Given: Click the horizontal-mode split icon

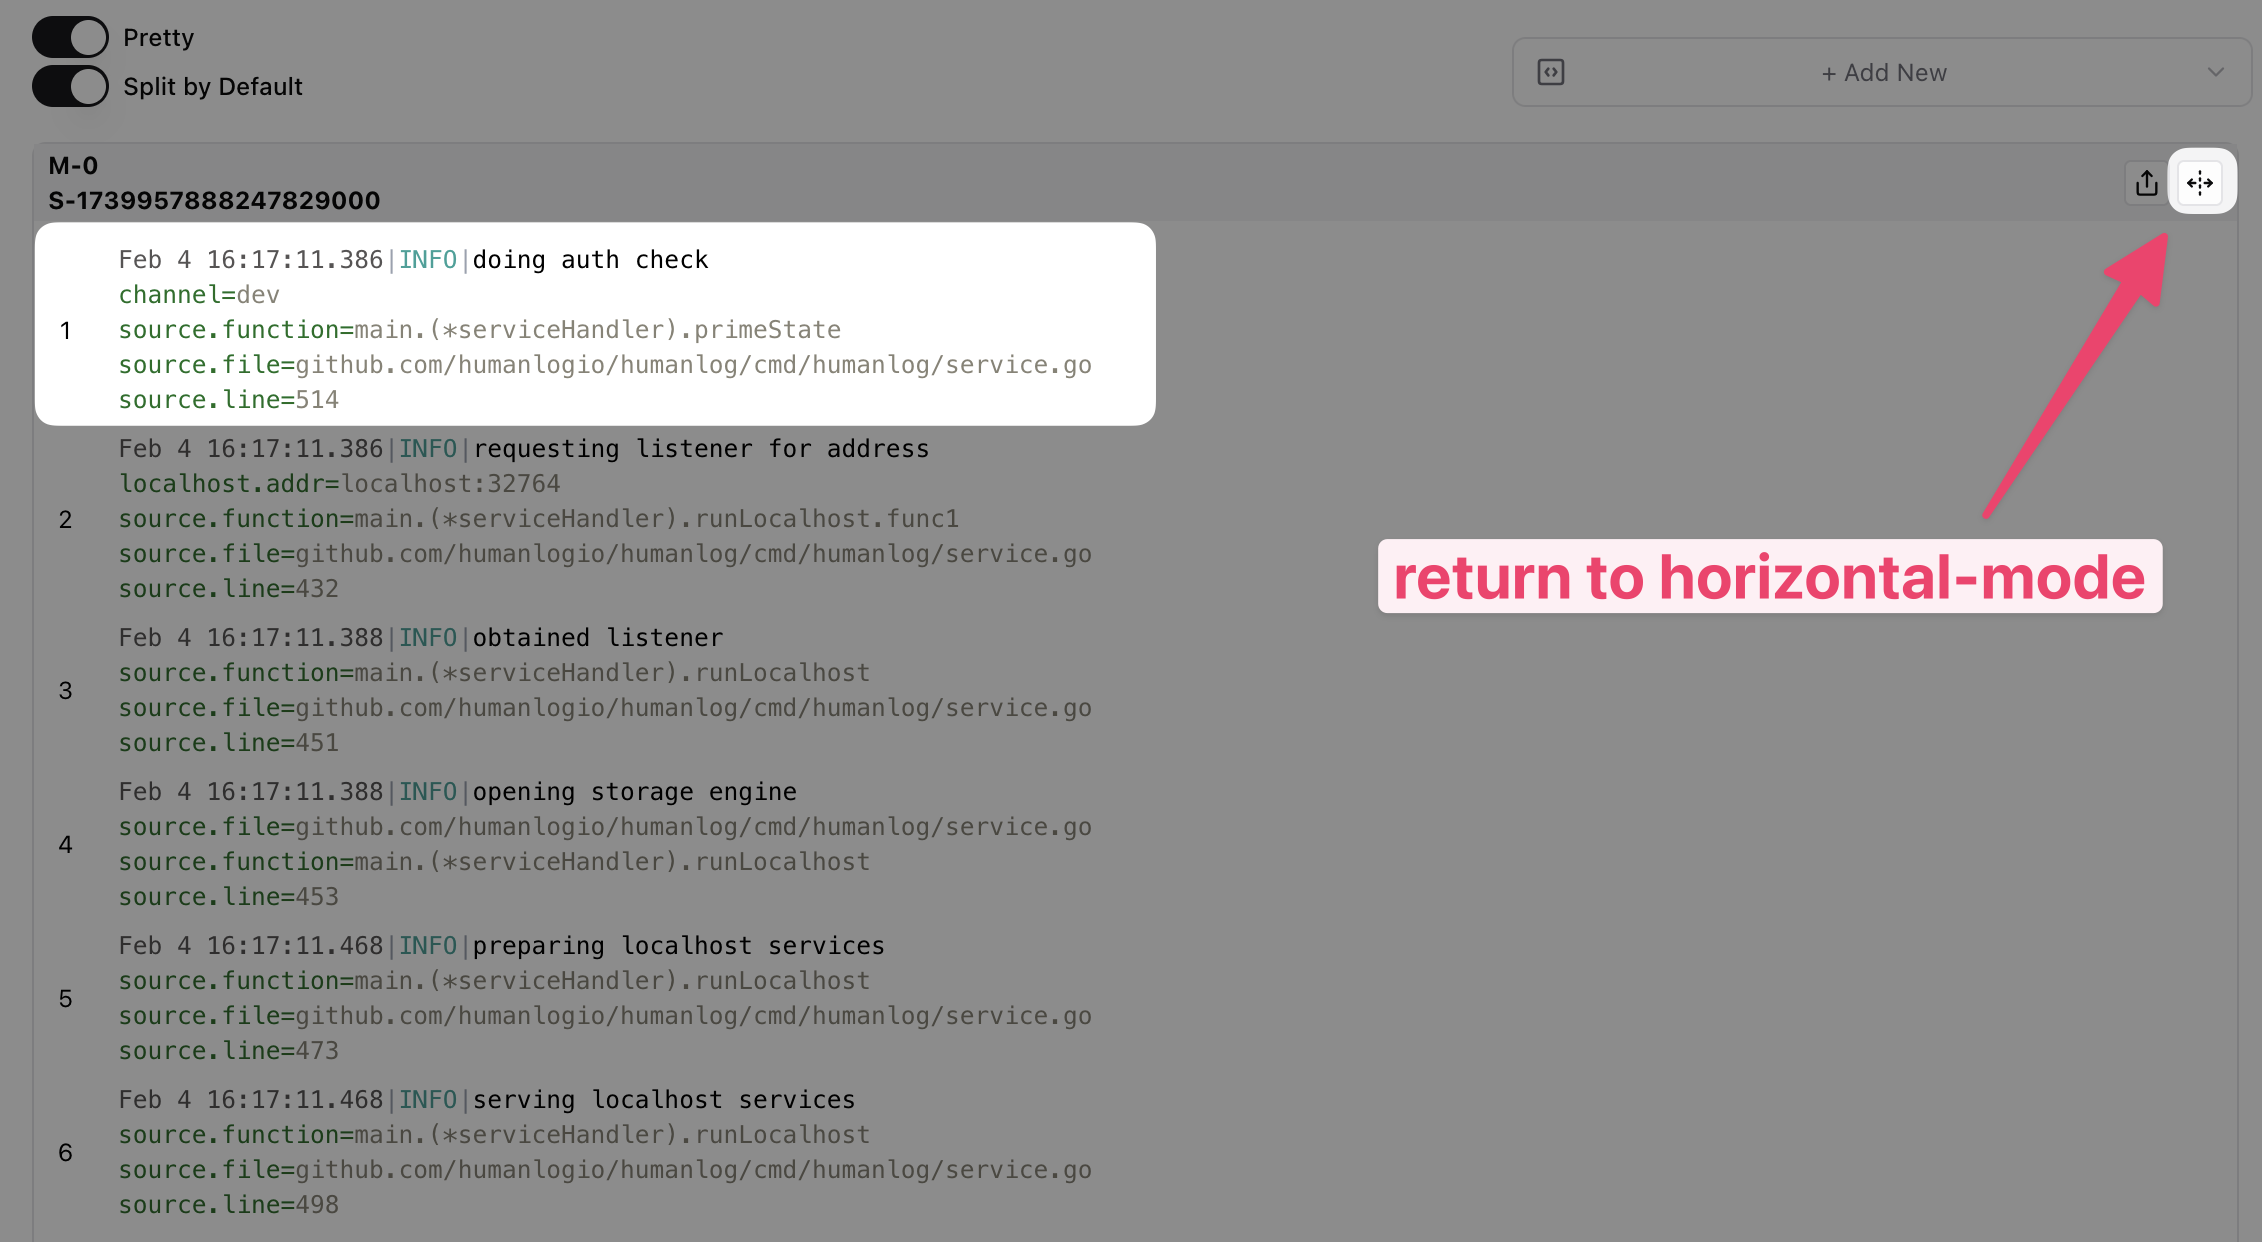Looking at the screenshot, I should pos(2200,183).
